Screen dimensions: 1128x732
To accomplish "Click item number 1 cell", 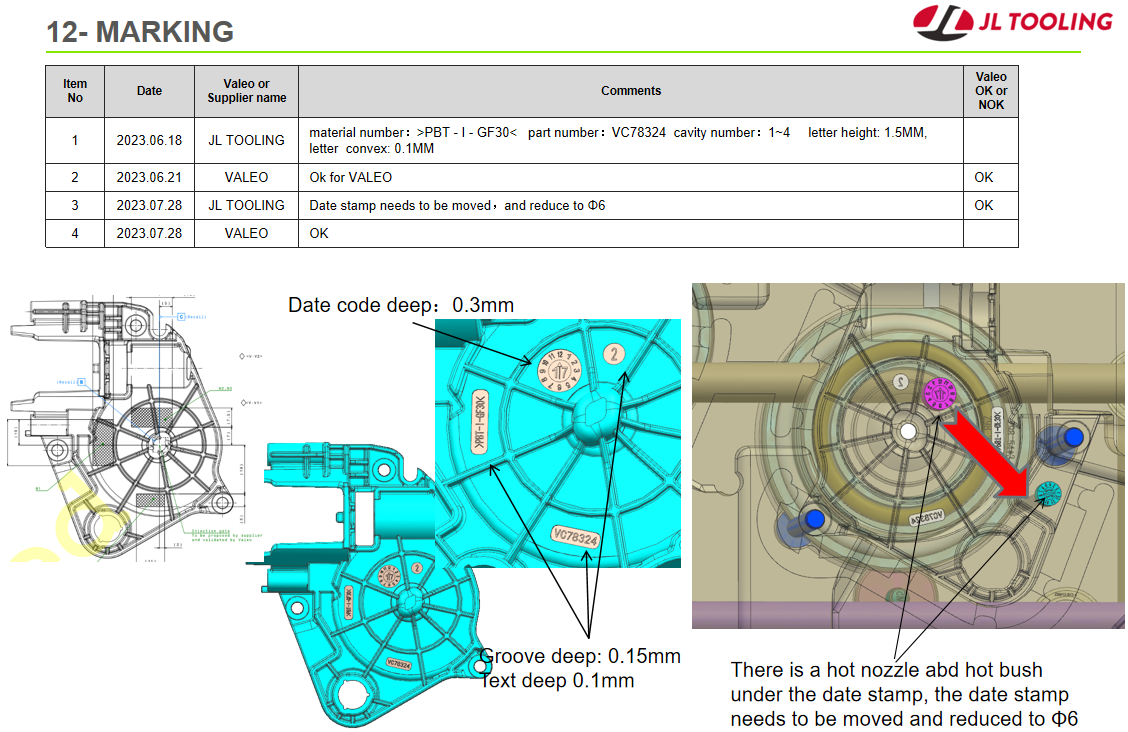I will [x=75, y=140].
